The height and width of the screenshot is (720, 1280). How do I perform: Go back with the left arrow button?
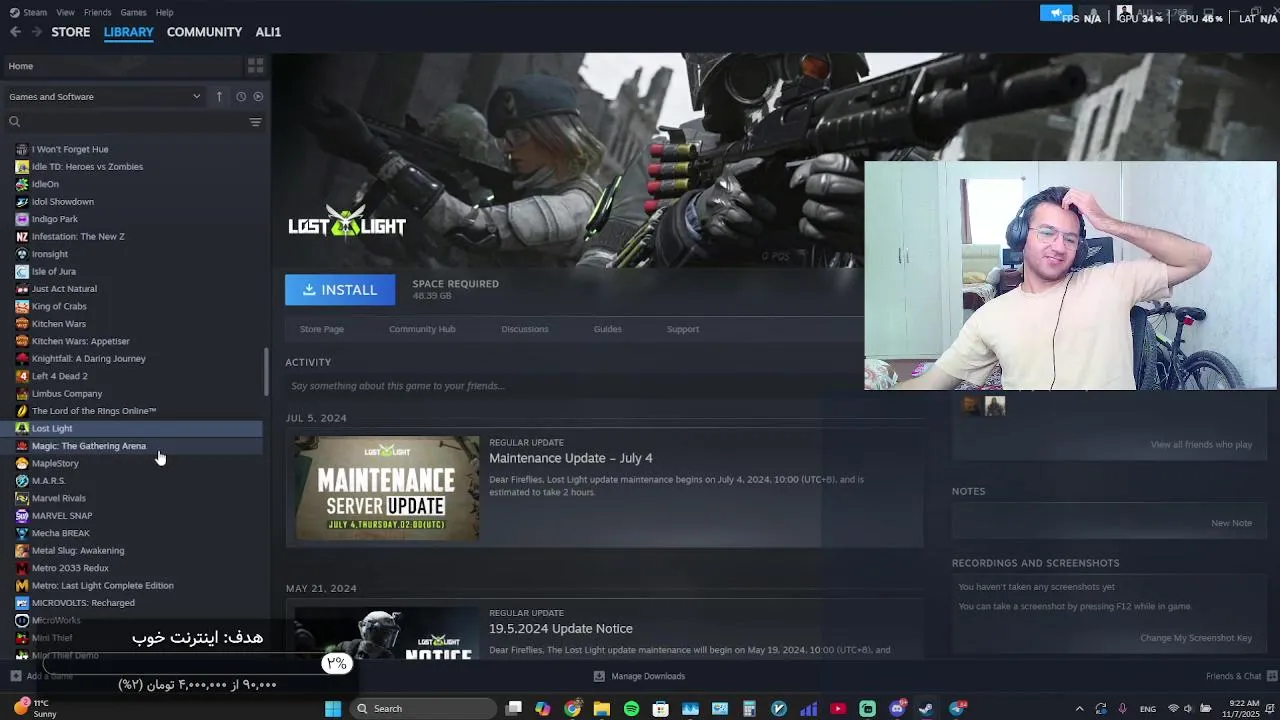[x=15, y=32]
